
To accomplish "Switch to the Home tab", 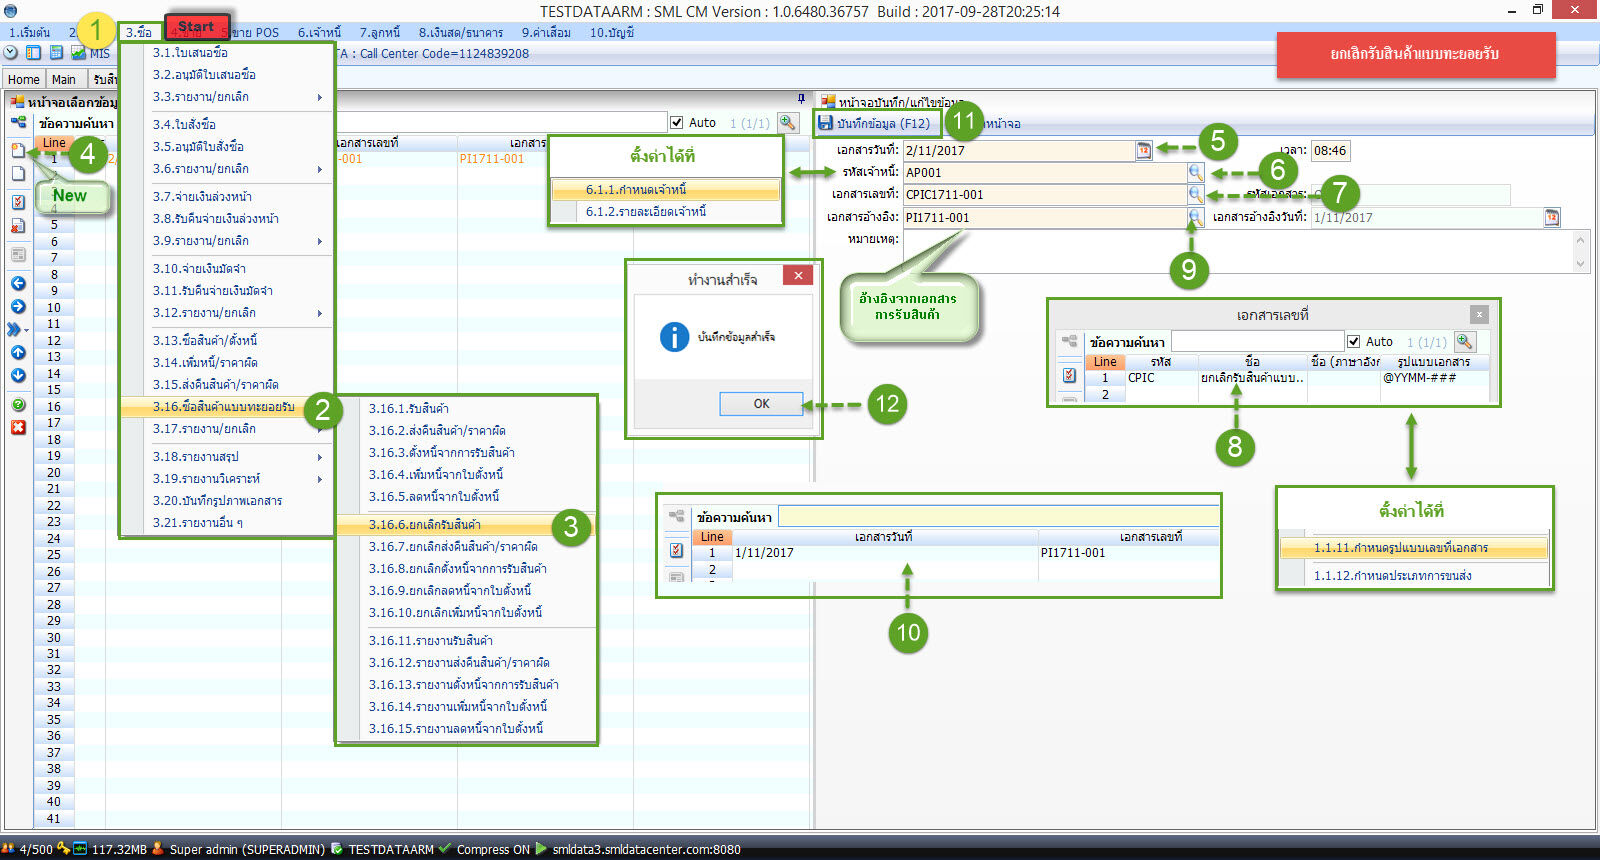I will pos(24,79).
